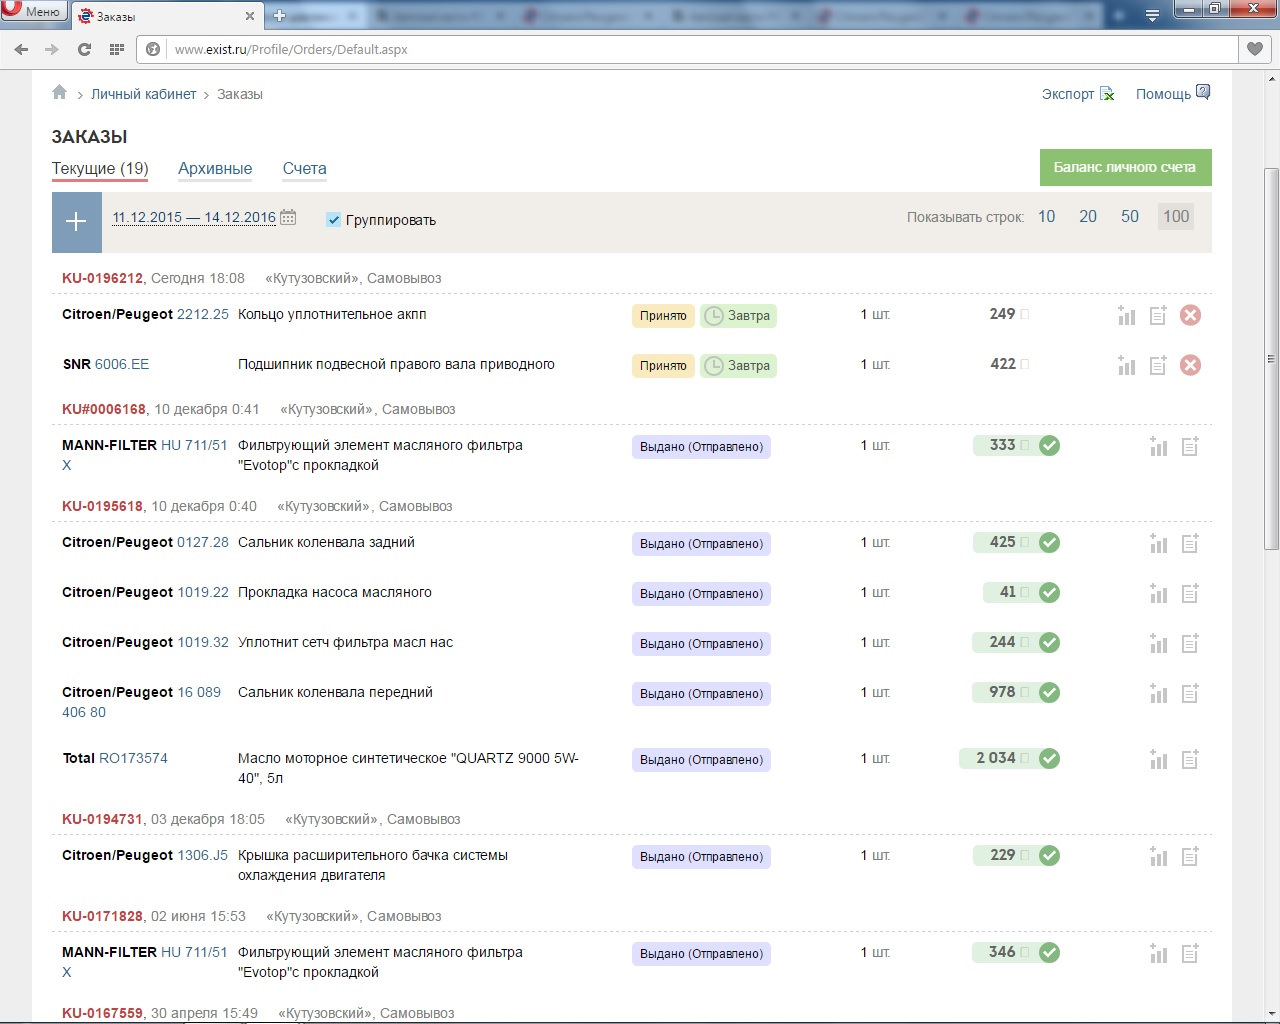This screenshot has width=1280, height=1024.
Task: Open part number 2212.25 link
Action: (203, 314)
